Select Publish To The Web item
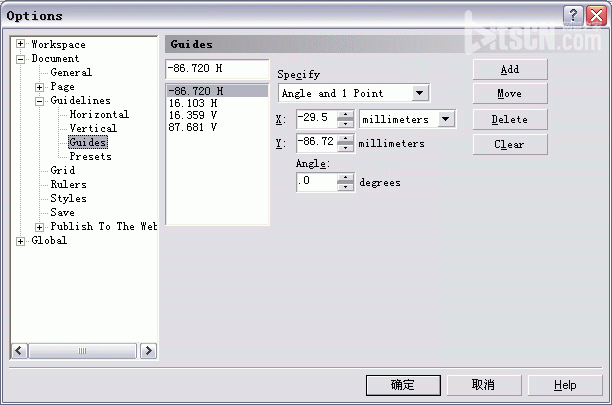The image size is (612, 405). coord(103,226)
